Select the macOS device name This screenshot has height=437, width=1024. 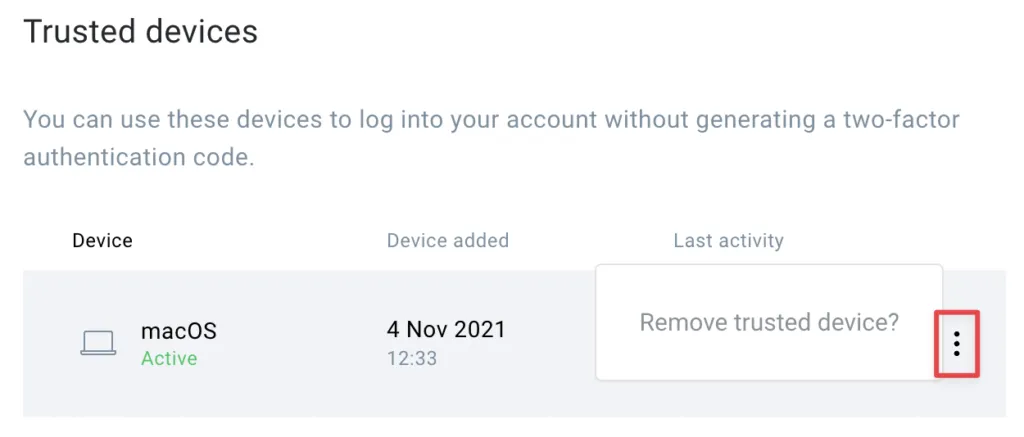click(179, 331)
